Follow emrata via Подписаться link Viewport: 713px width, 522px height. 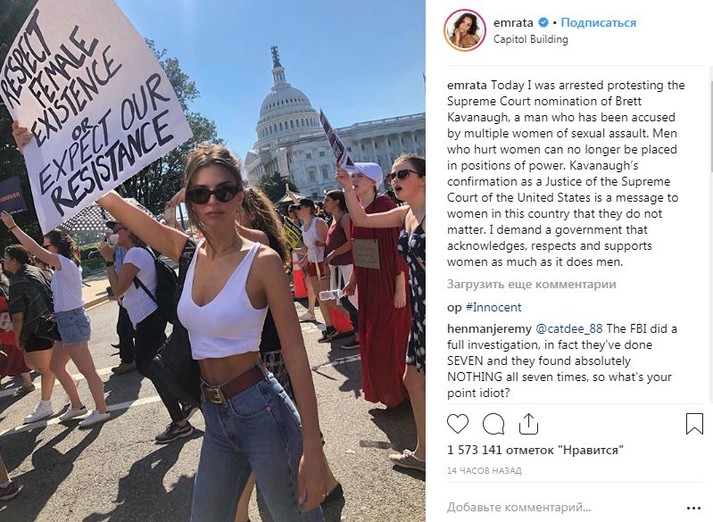(x=598, y=22)
